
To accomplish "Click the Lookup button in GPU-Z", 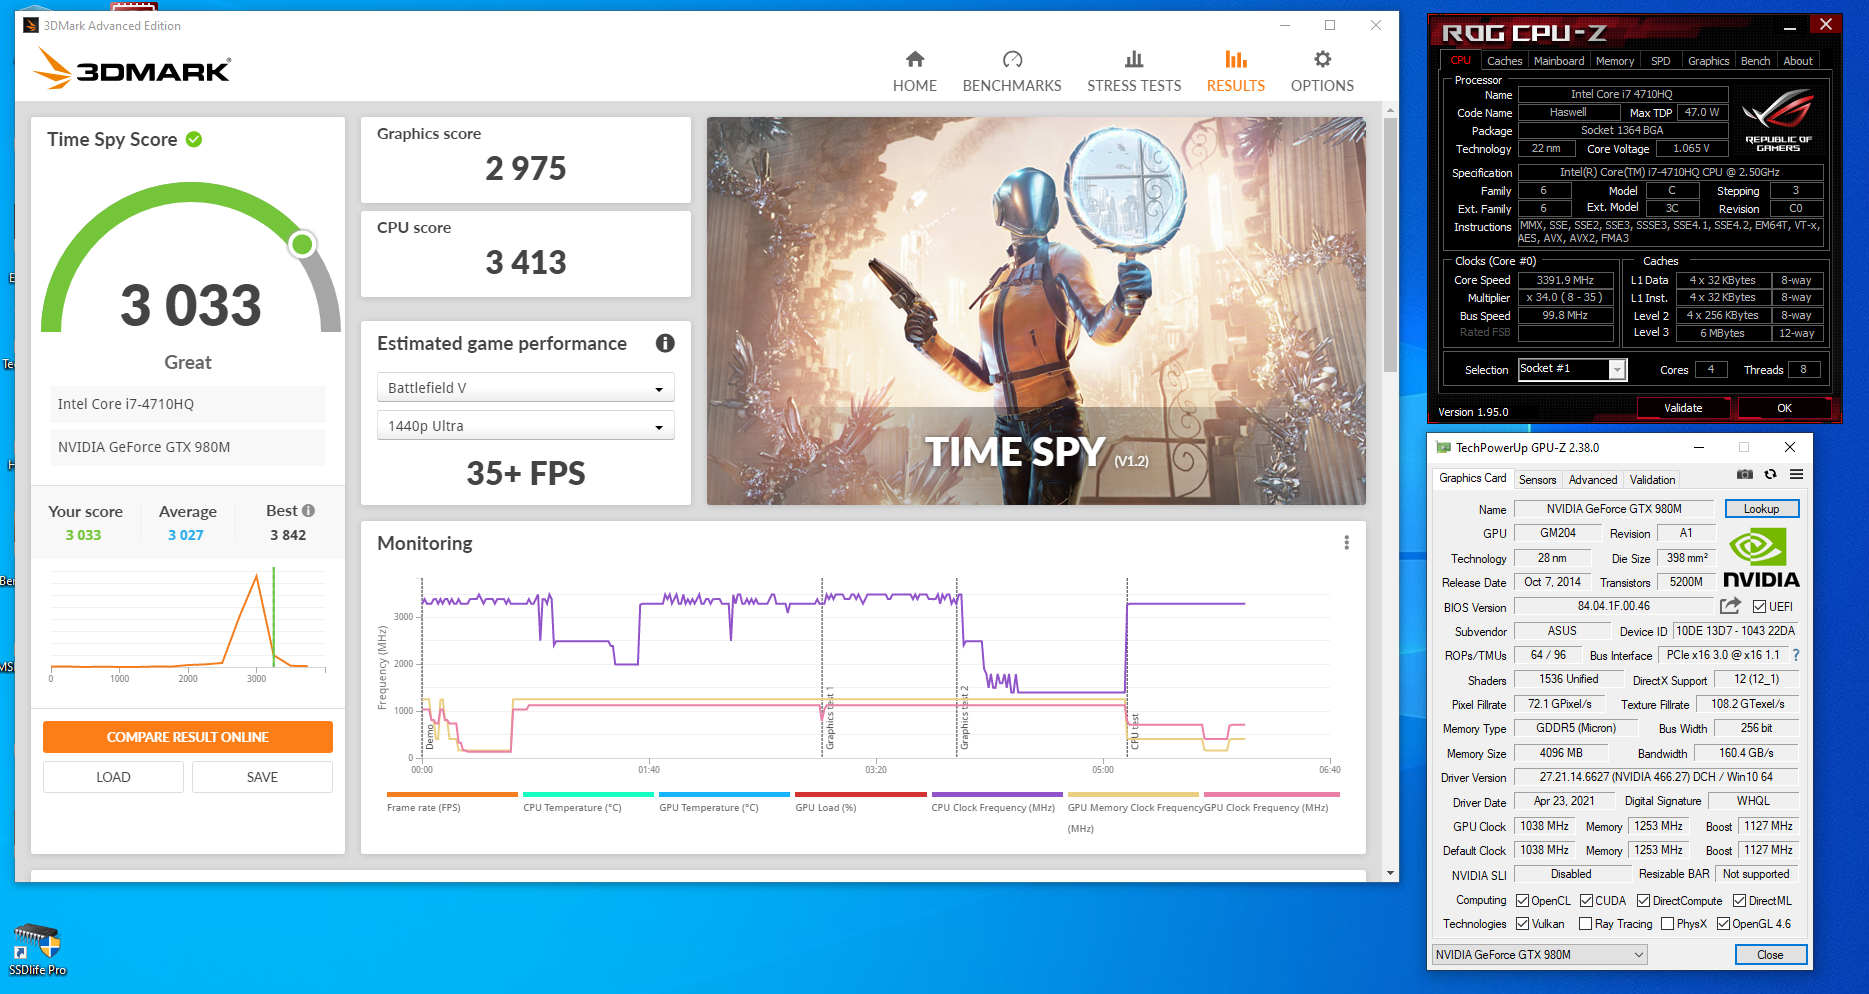I will [x=1761, y=509].
